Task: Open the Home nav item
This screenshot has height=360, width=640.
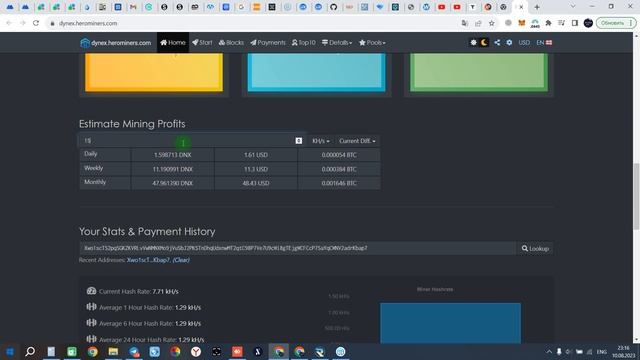Action: tap(173, 42)
